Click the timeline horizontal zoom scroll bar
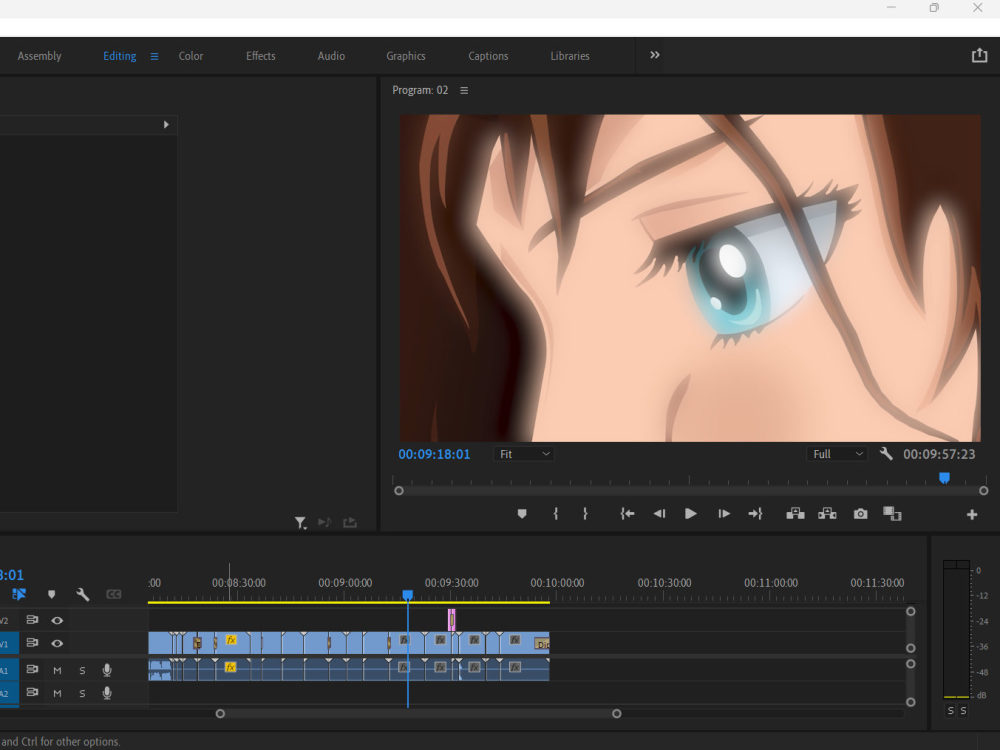The height and width of the screenshot is (750, 1000). (x=418, y=714)
